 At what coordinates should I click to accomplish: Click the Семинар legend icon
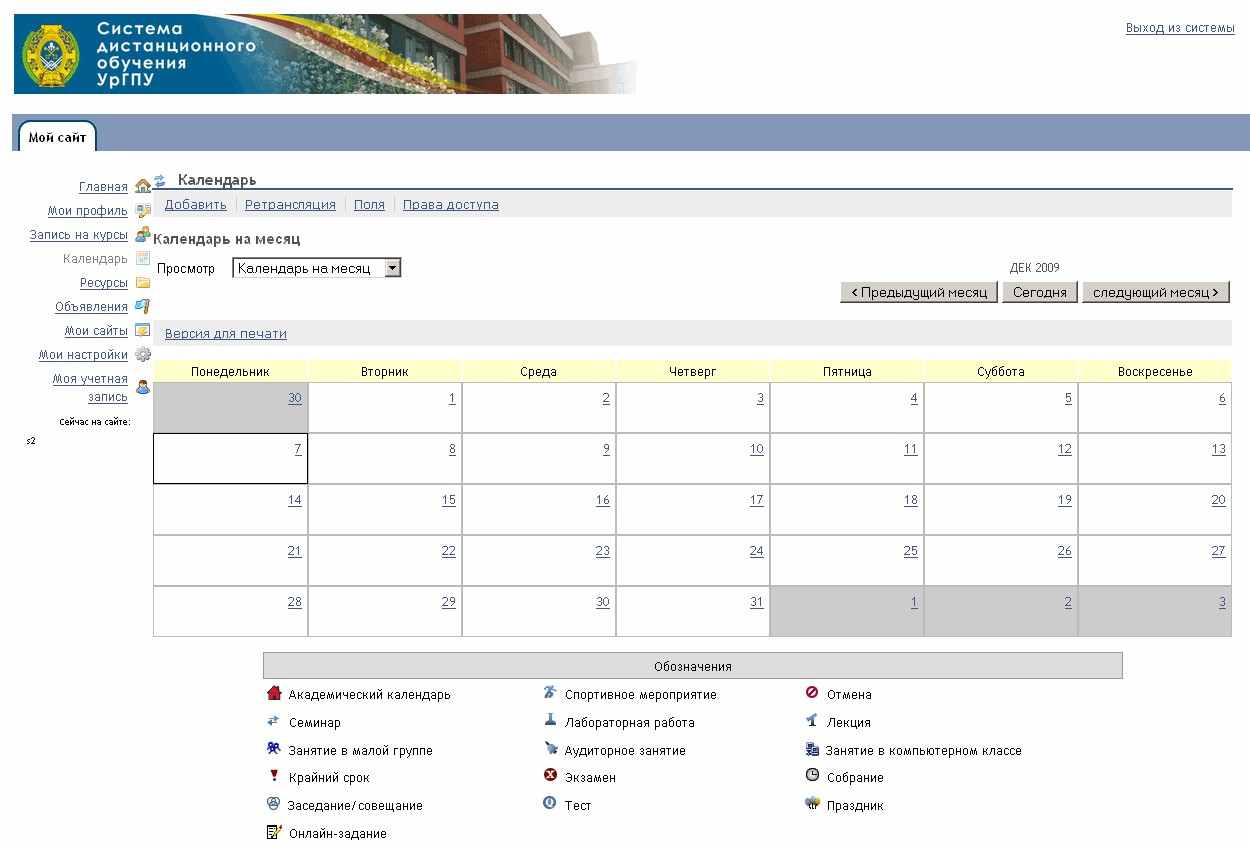pos(273,721)
